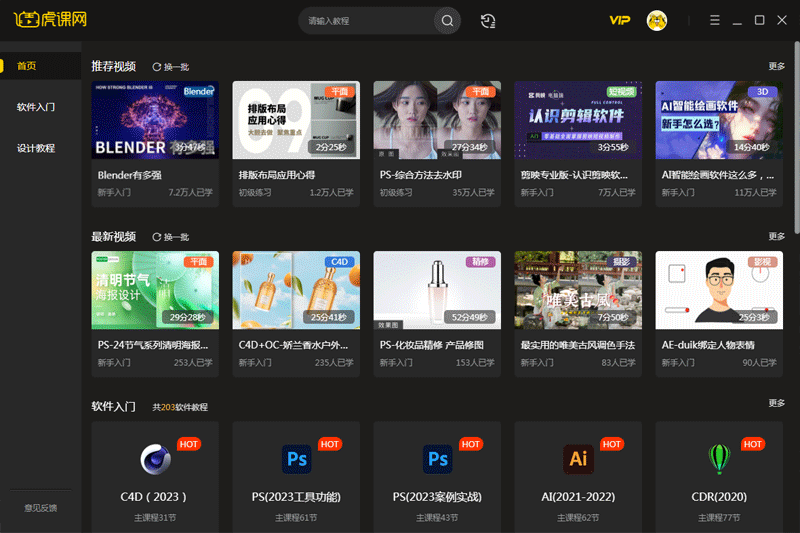
Task: Open PS-综合方法去水印 video thumbnail
Action: 437,120
